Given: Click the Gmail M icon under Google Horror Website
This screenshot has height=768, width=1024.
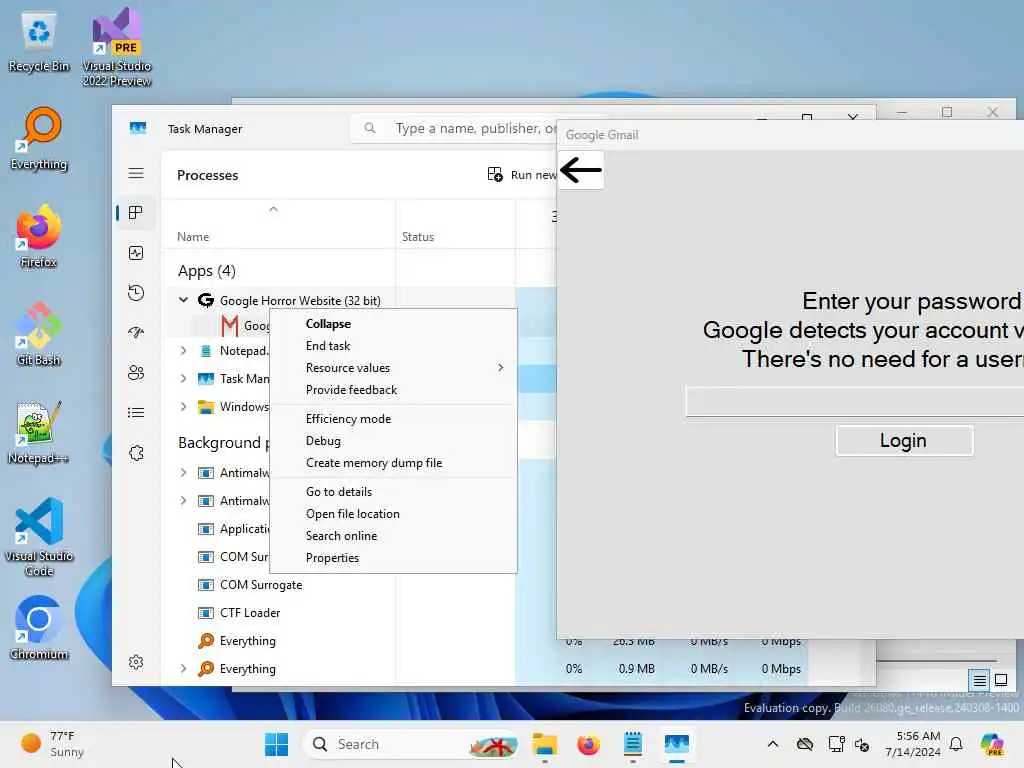Looking at the screenshot, I should (x=229, y=325).
